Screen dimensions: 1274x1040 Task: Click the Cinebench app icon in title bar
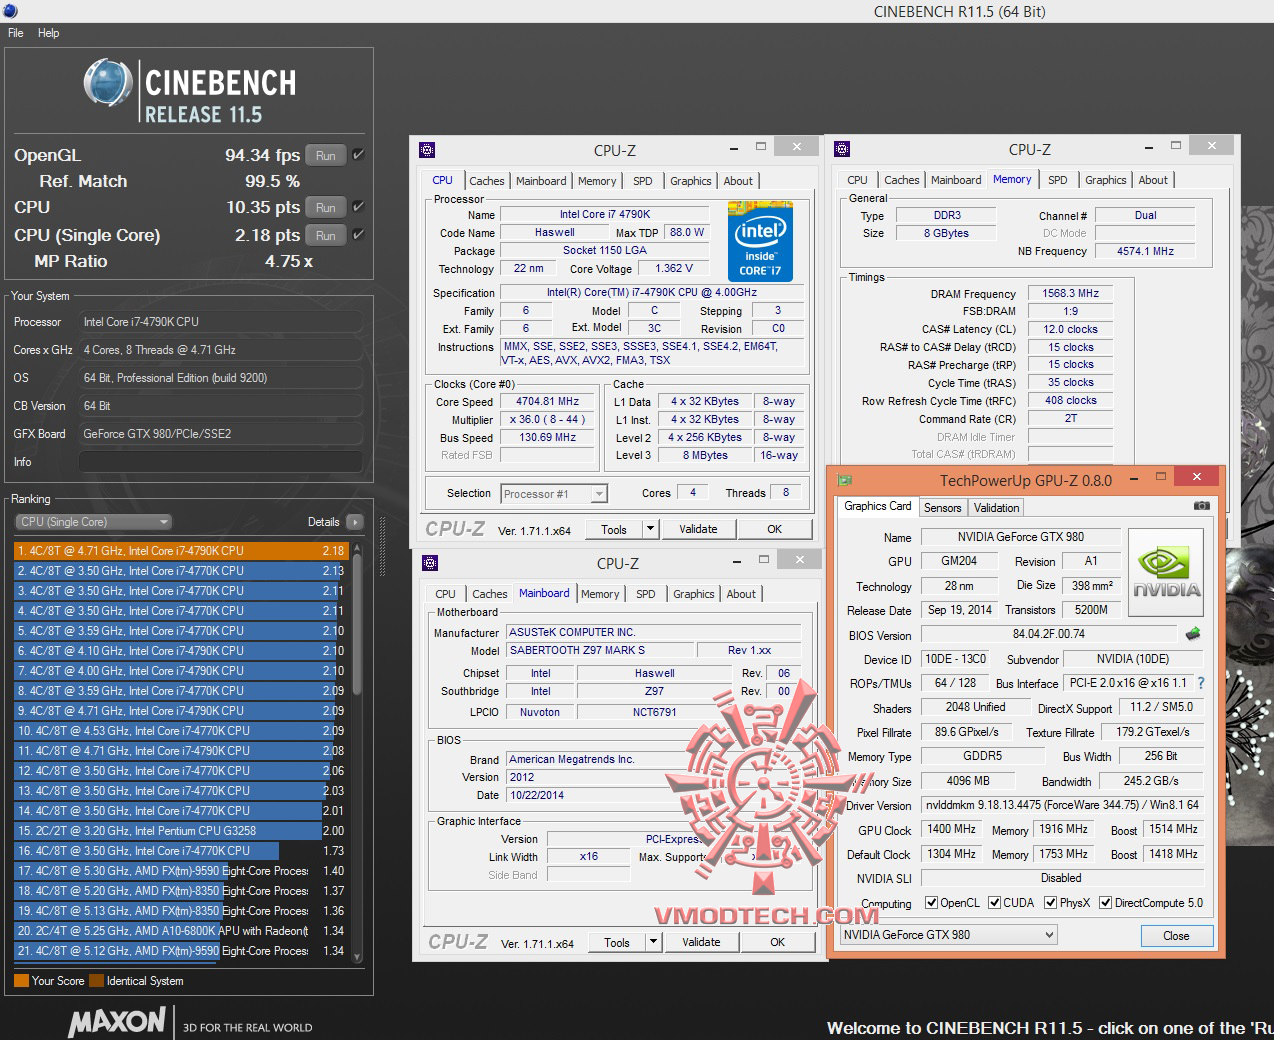(x=10, y=11)
